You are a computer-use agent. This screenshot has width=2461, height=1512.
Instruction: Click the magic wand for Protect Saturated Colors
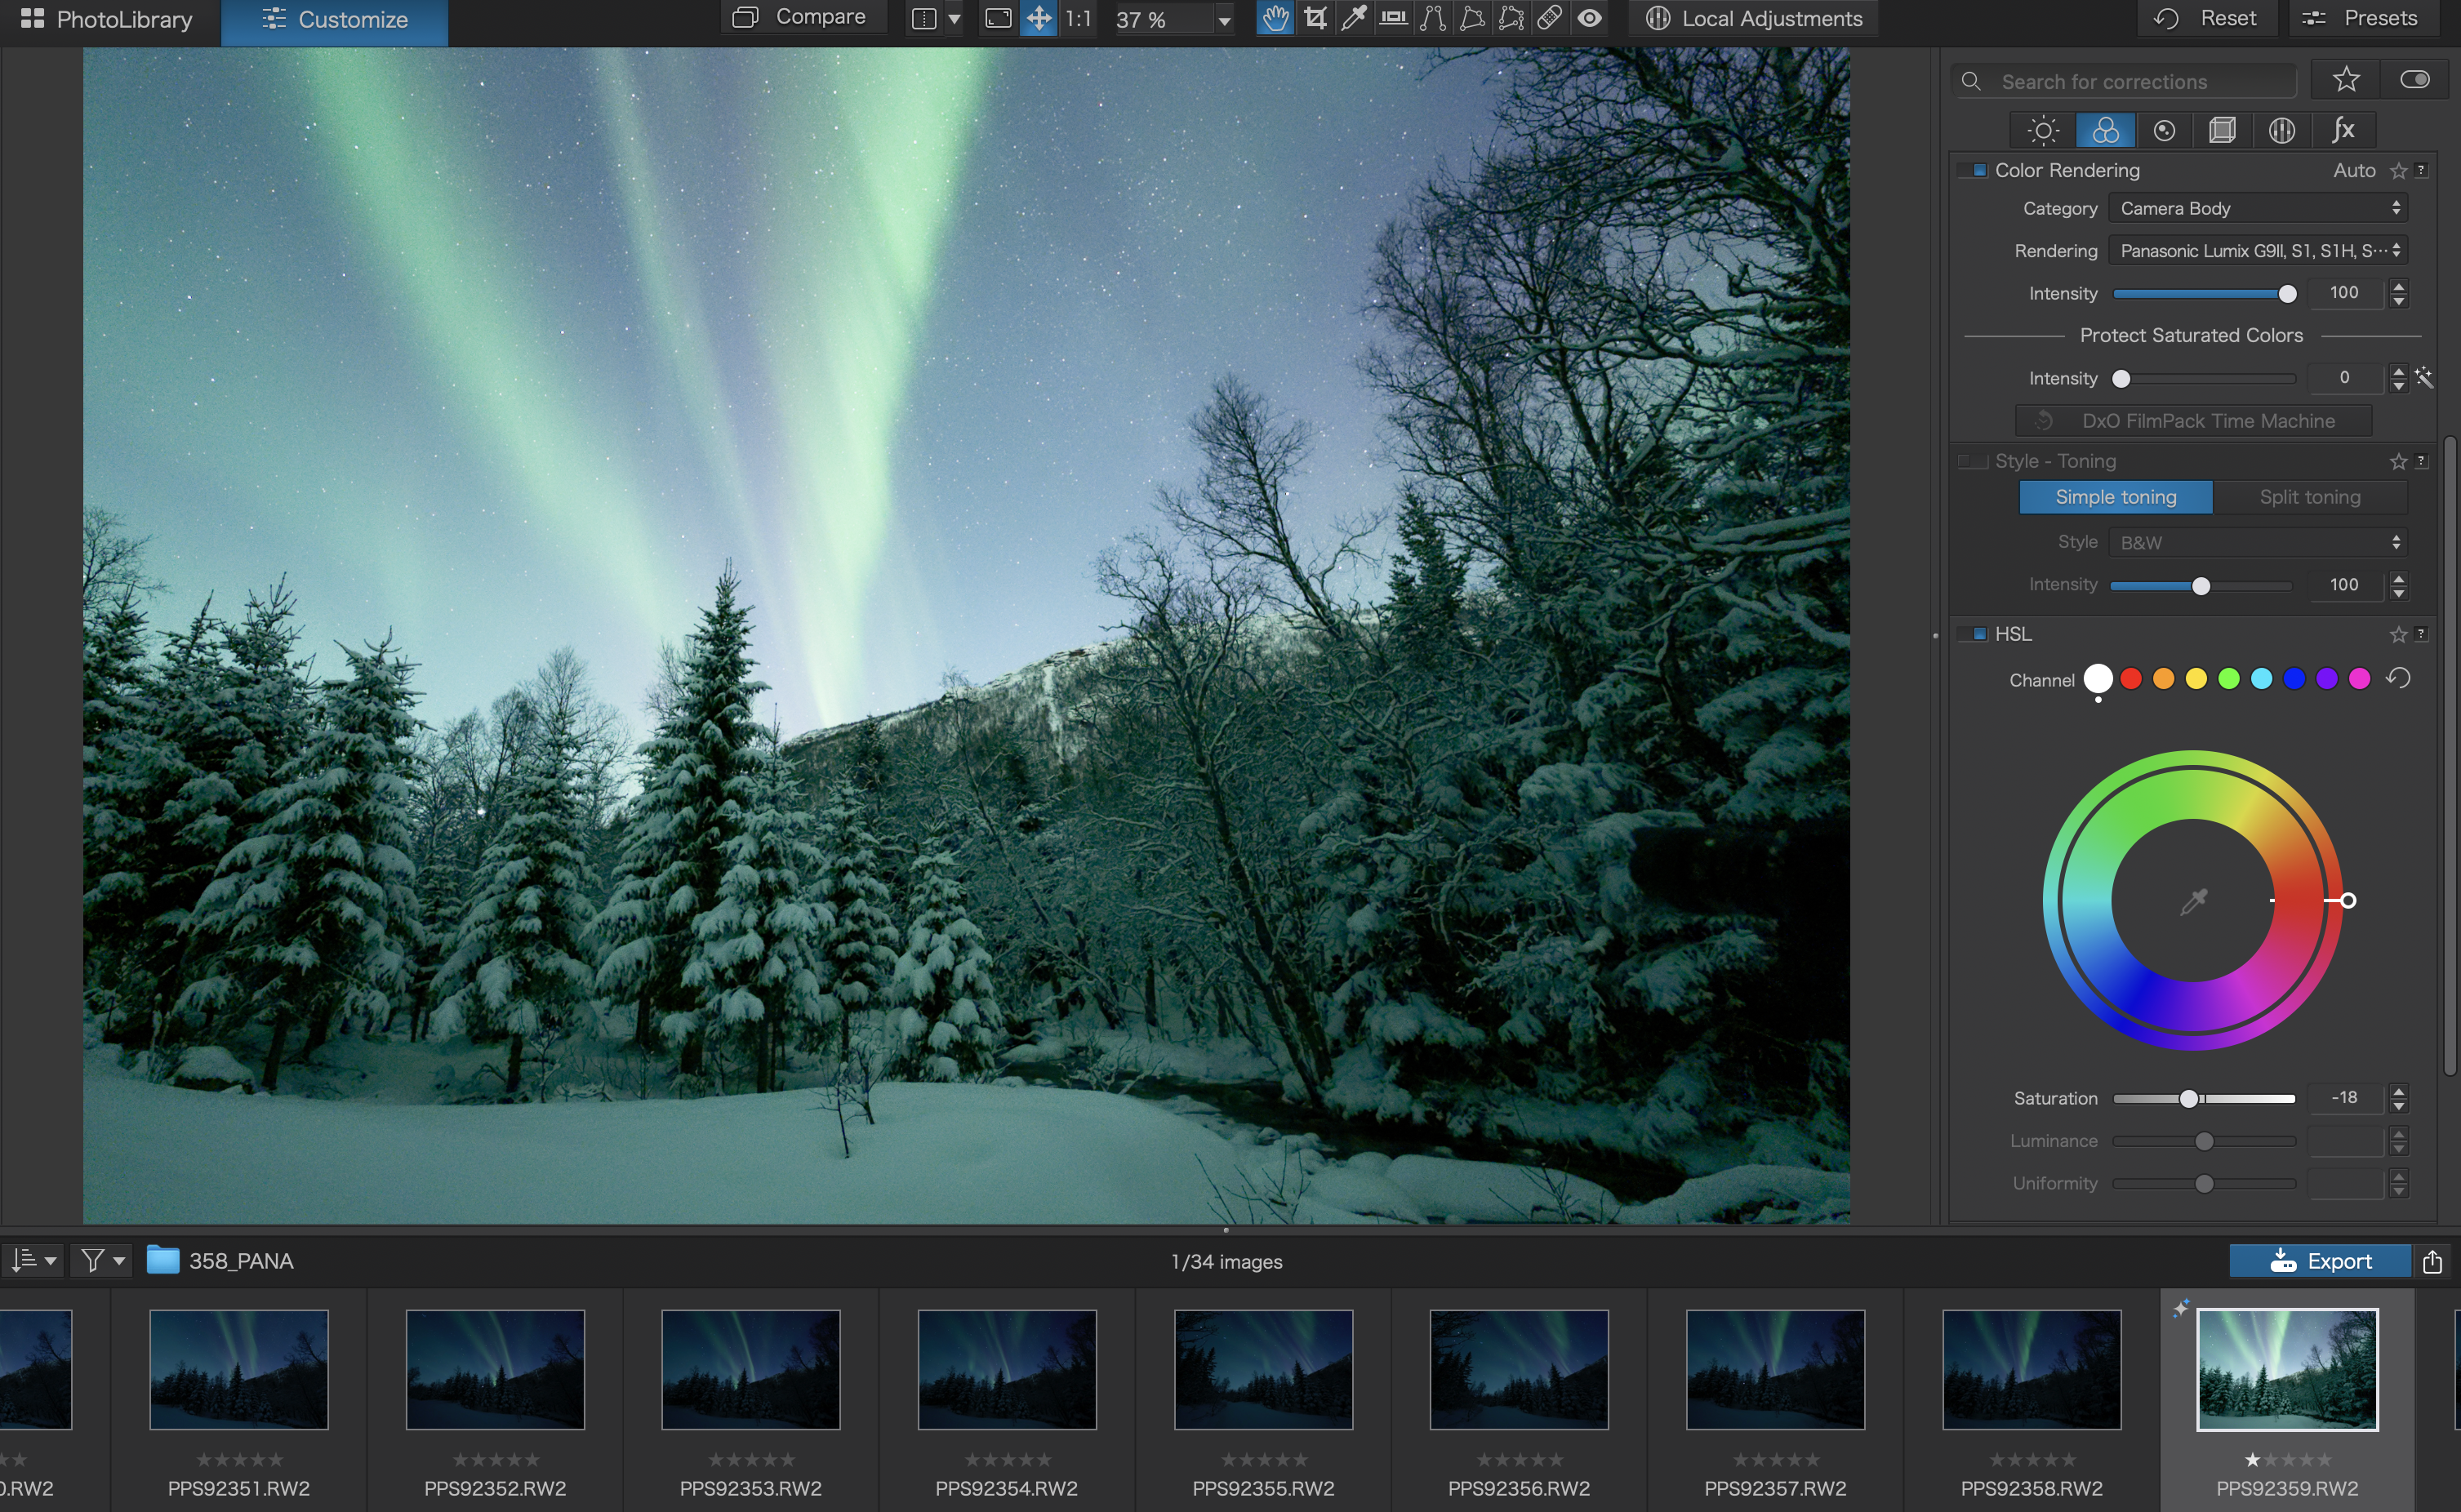(2423, 377)
